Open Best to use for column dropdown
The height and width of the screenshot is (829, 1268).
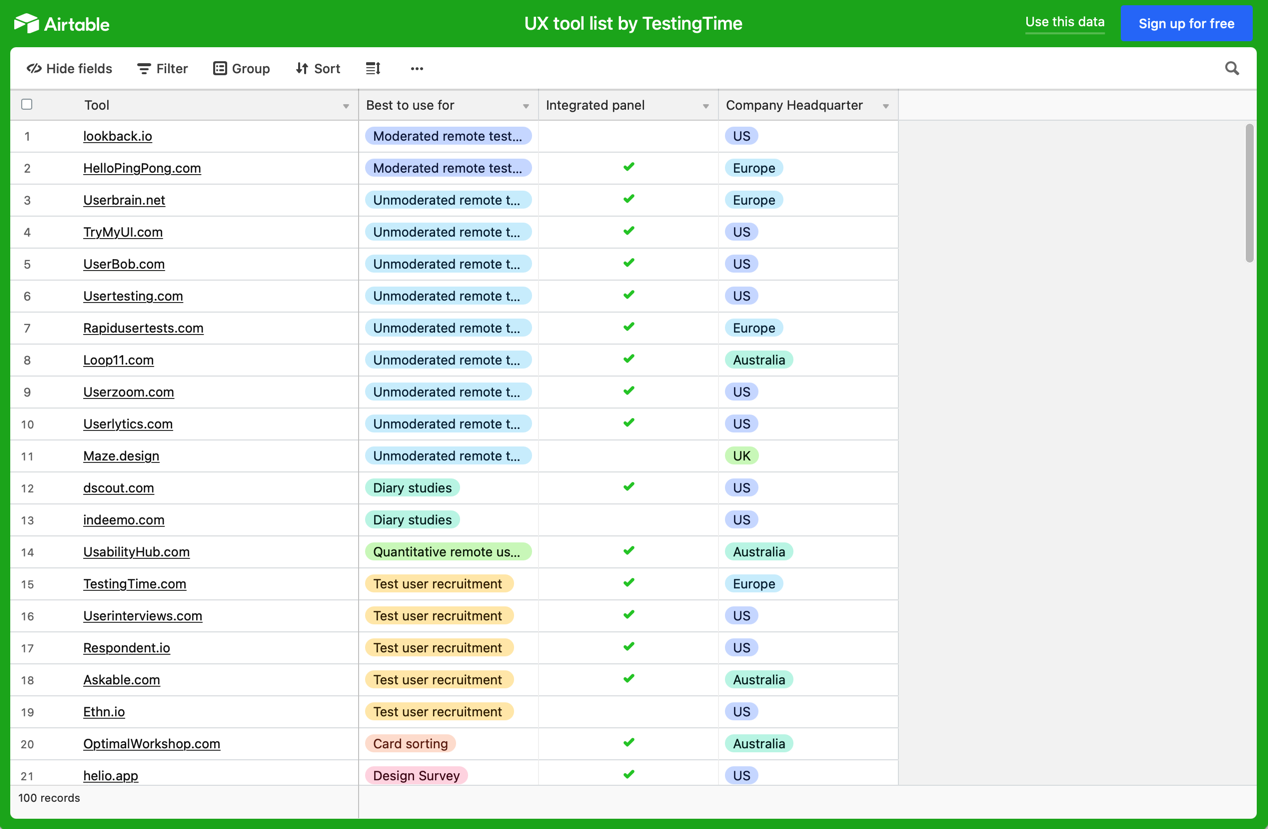[x=526, y=106]
